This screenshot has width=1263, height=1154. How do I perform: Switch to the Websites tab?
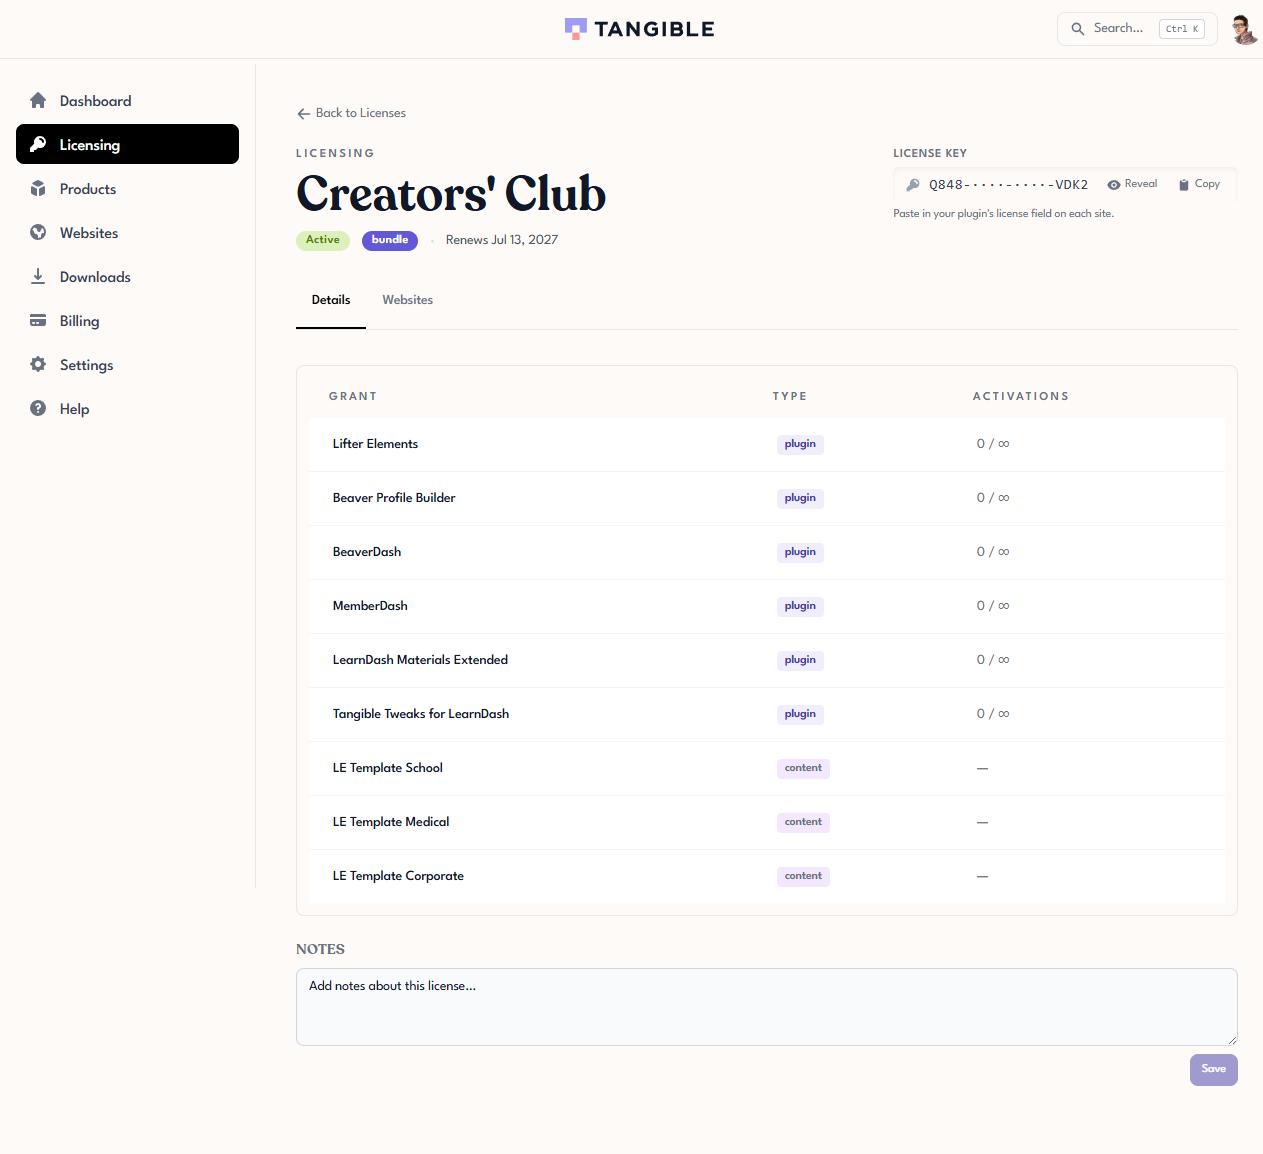coord(407,300)
